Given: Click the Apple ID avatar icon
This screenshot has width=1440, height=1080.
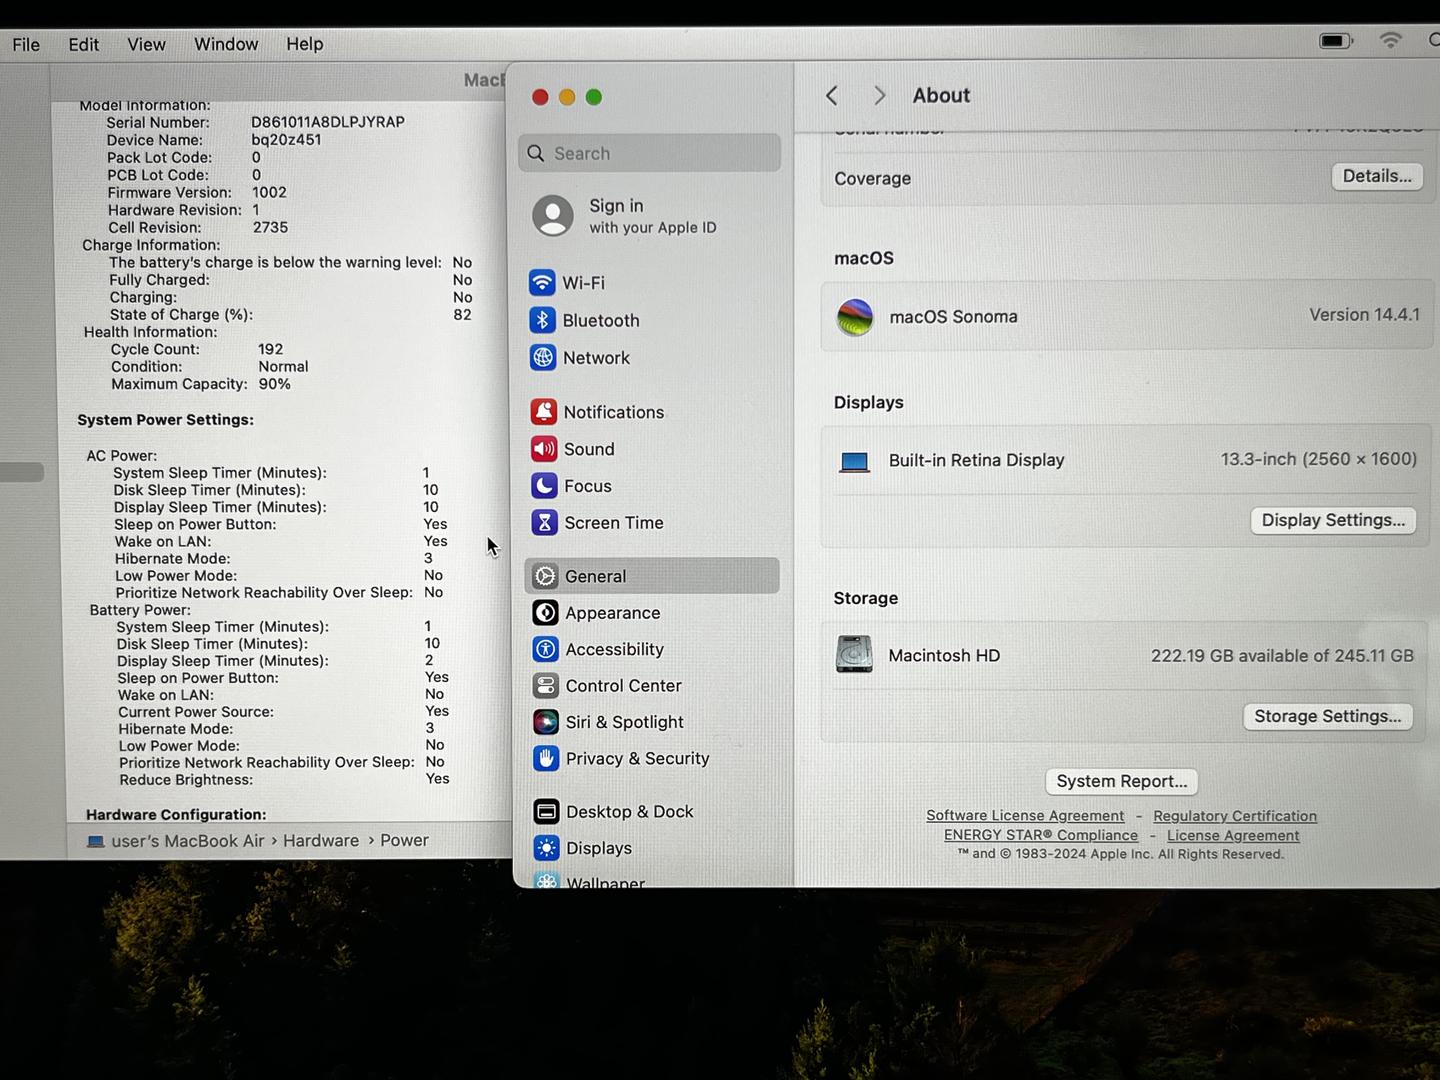Looking at the screenshot, I should tap(553, 216).
